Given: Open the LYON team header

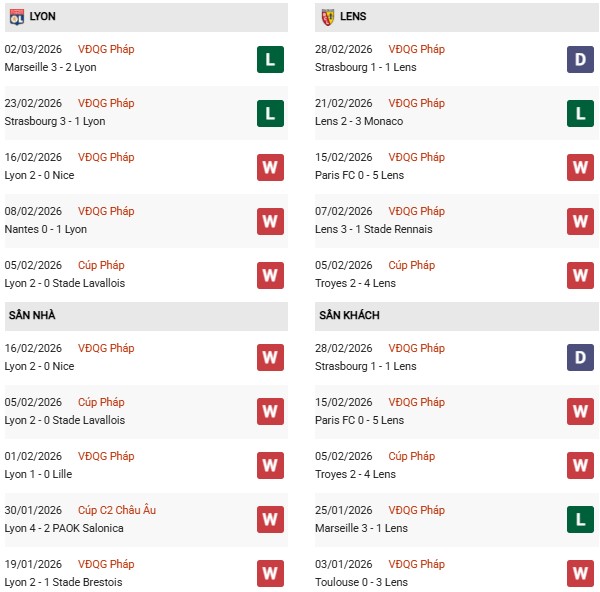Looking at the screenshot, I should point(43,17).
